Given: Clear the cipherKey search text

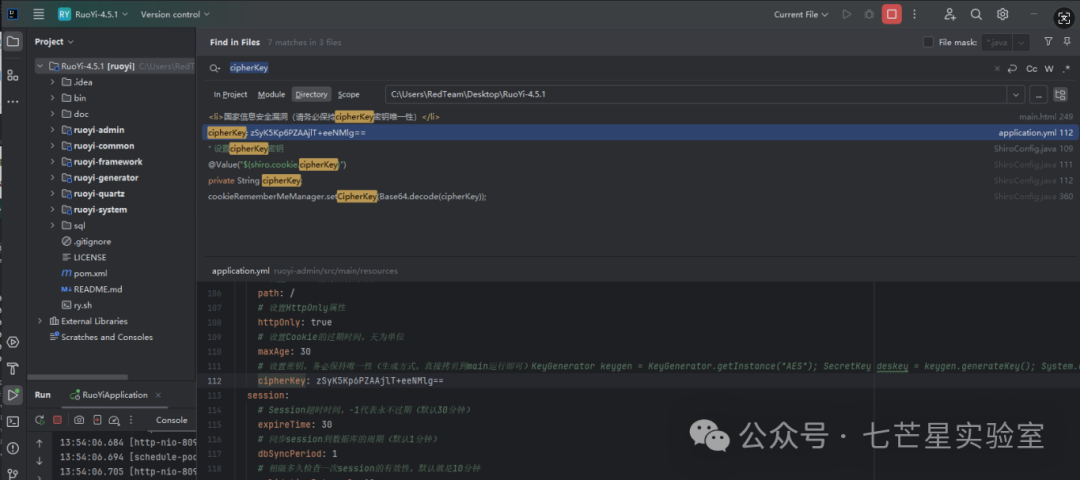Looking at the screenshot, I should point(997,68).
